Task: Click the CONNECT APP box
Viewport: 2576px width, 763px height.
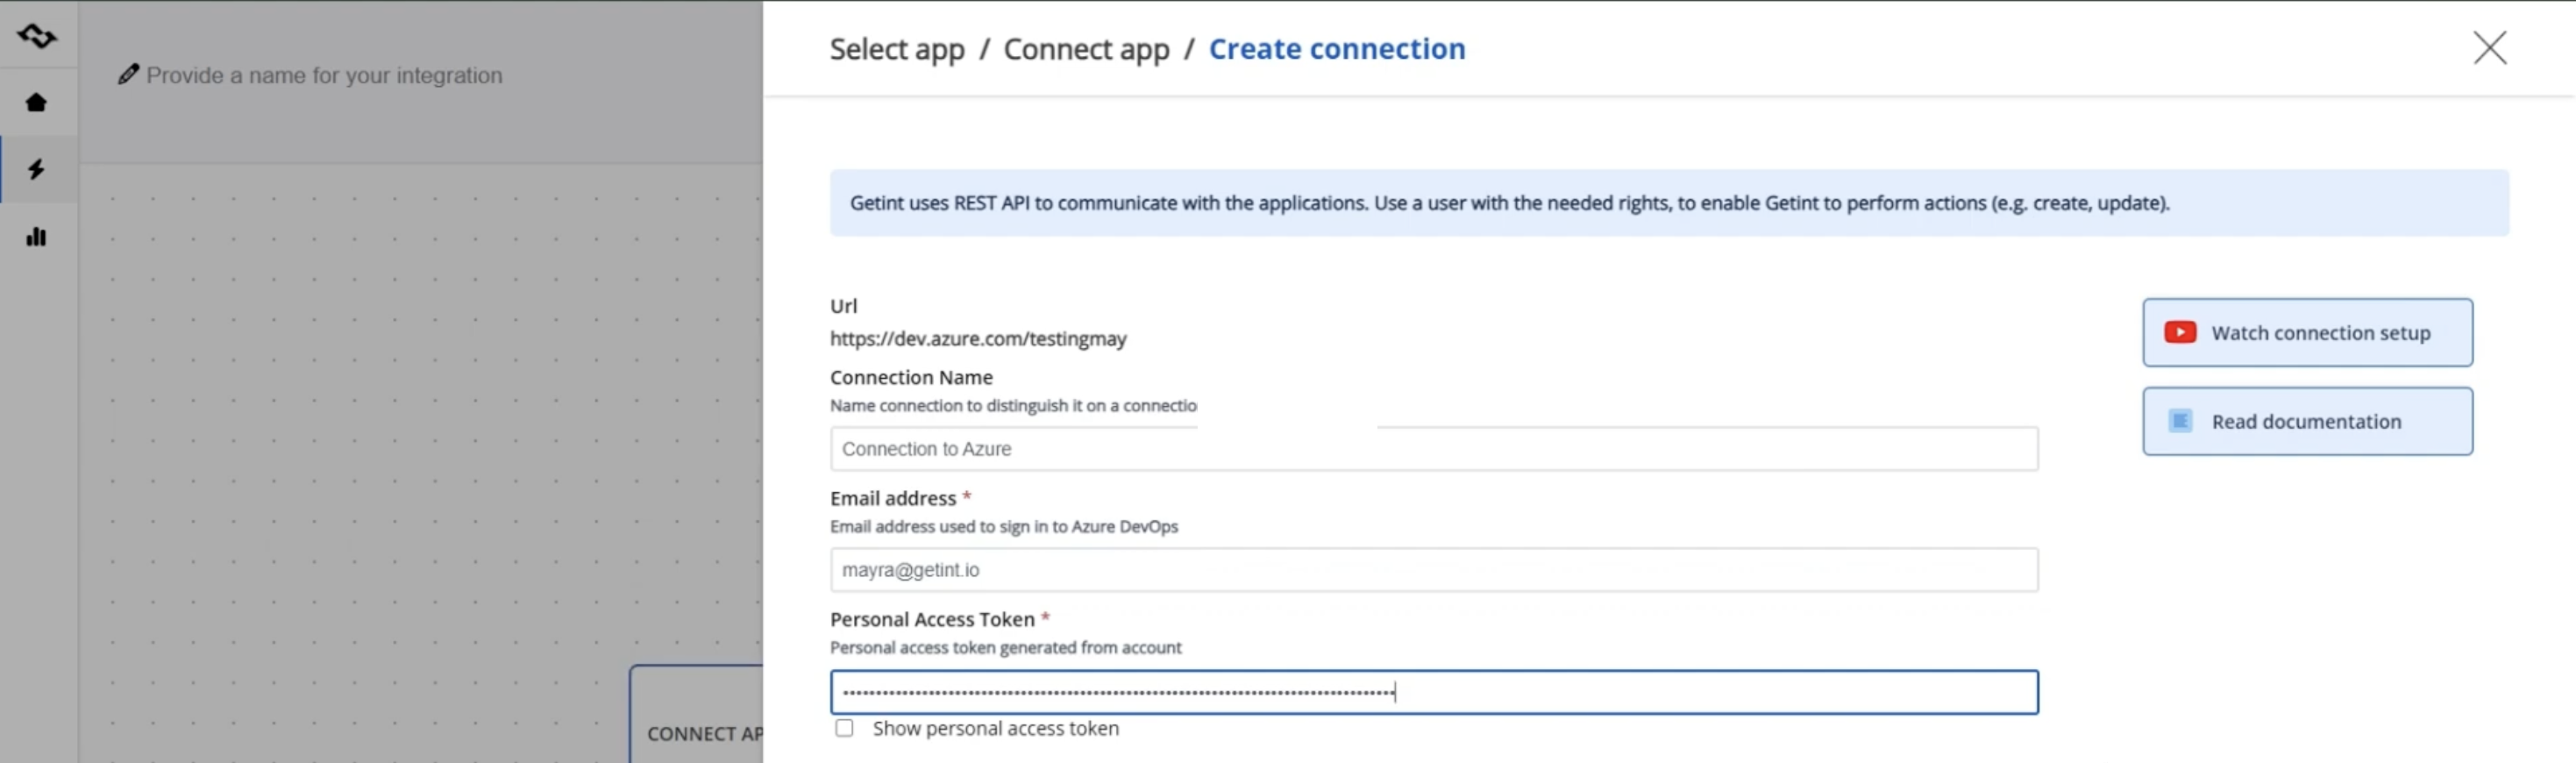Action: (x=697, y=714)
